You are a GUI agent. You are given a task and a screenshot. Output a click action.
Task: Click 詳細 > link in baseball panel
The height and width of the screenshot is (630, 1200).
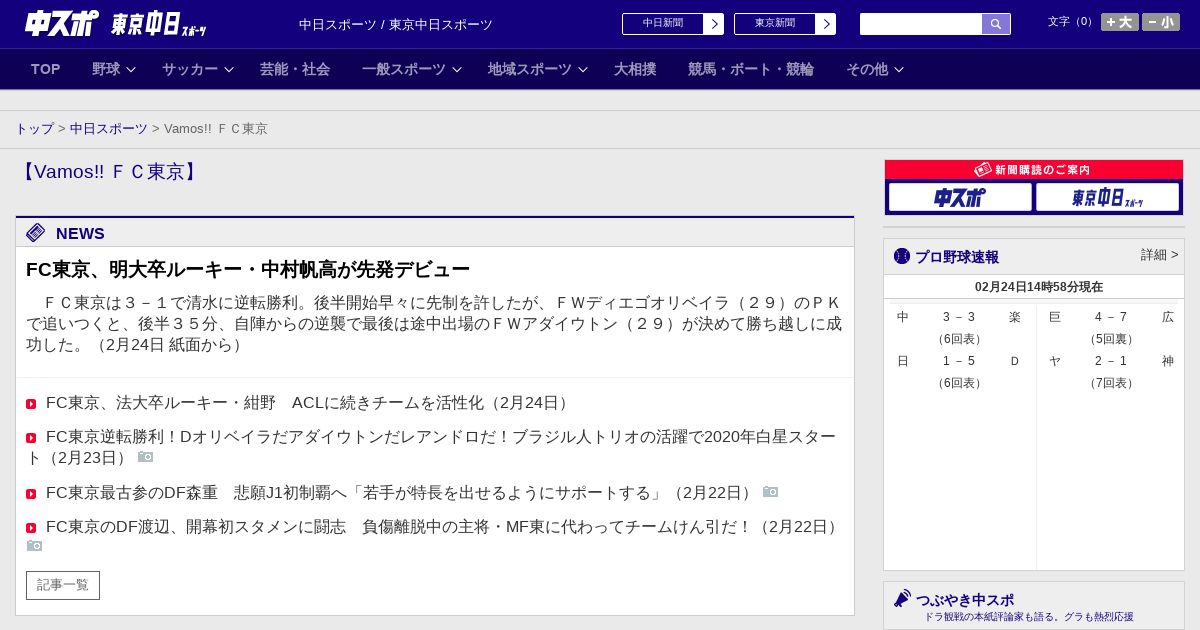pos(1160,255)
